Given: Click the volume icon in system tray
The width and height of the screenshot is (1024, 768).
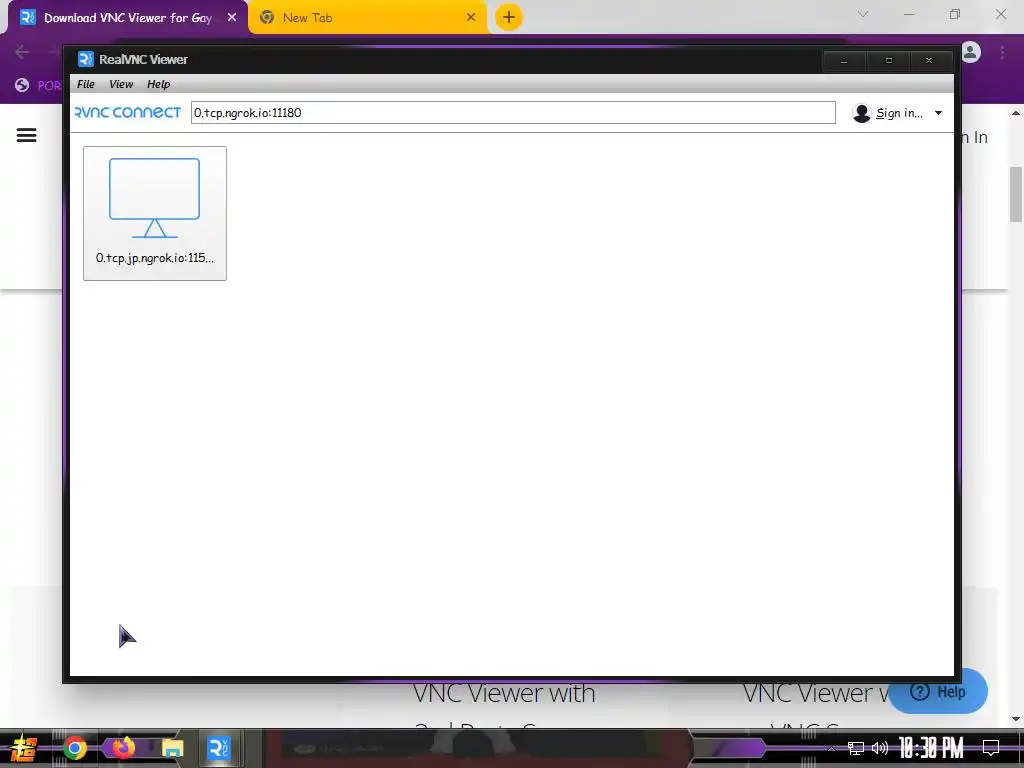Looking at the screenshot, I should point(880,748).
